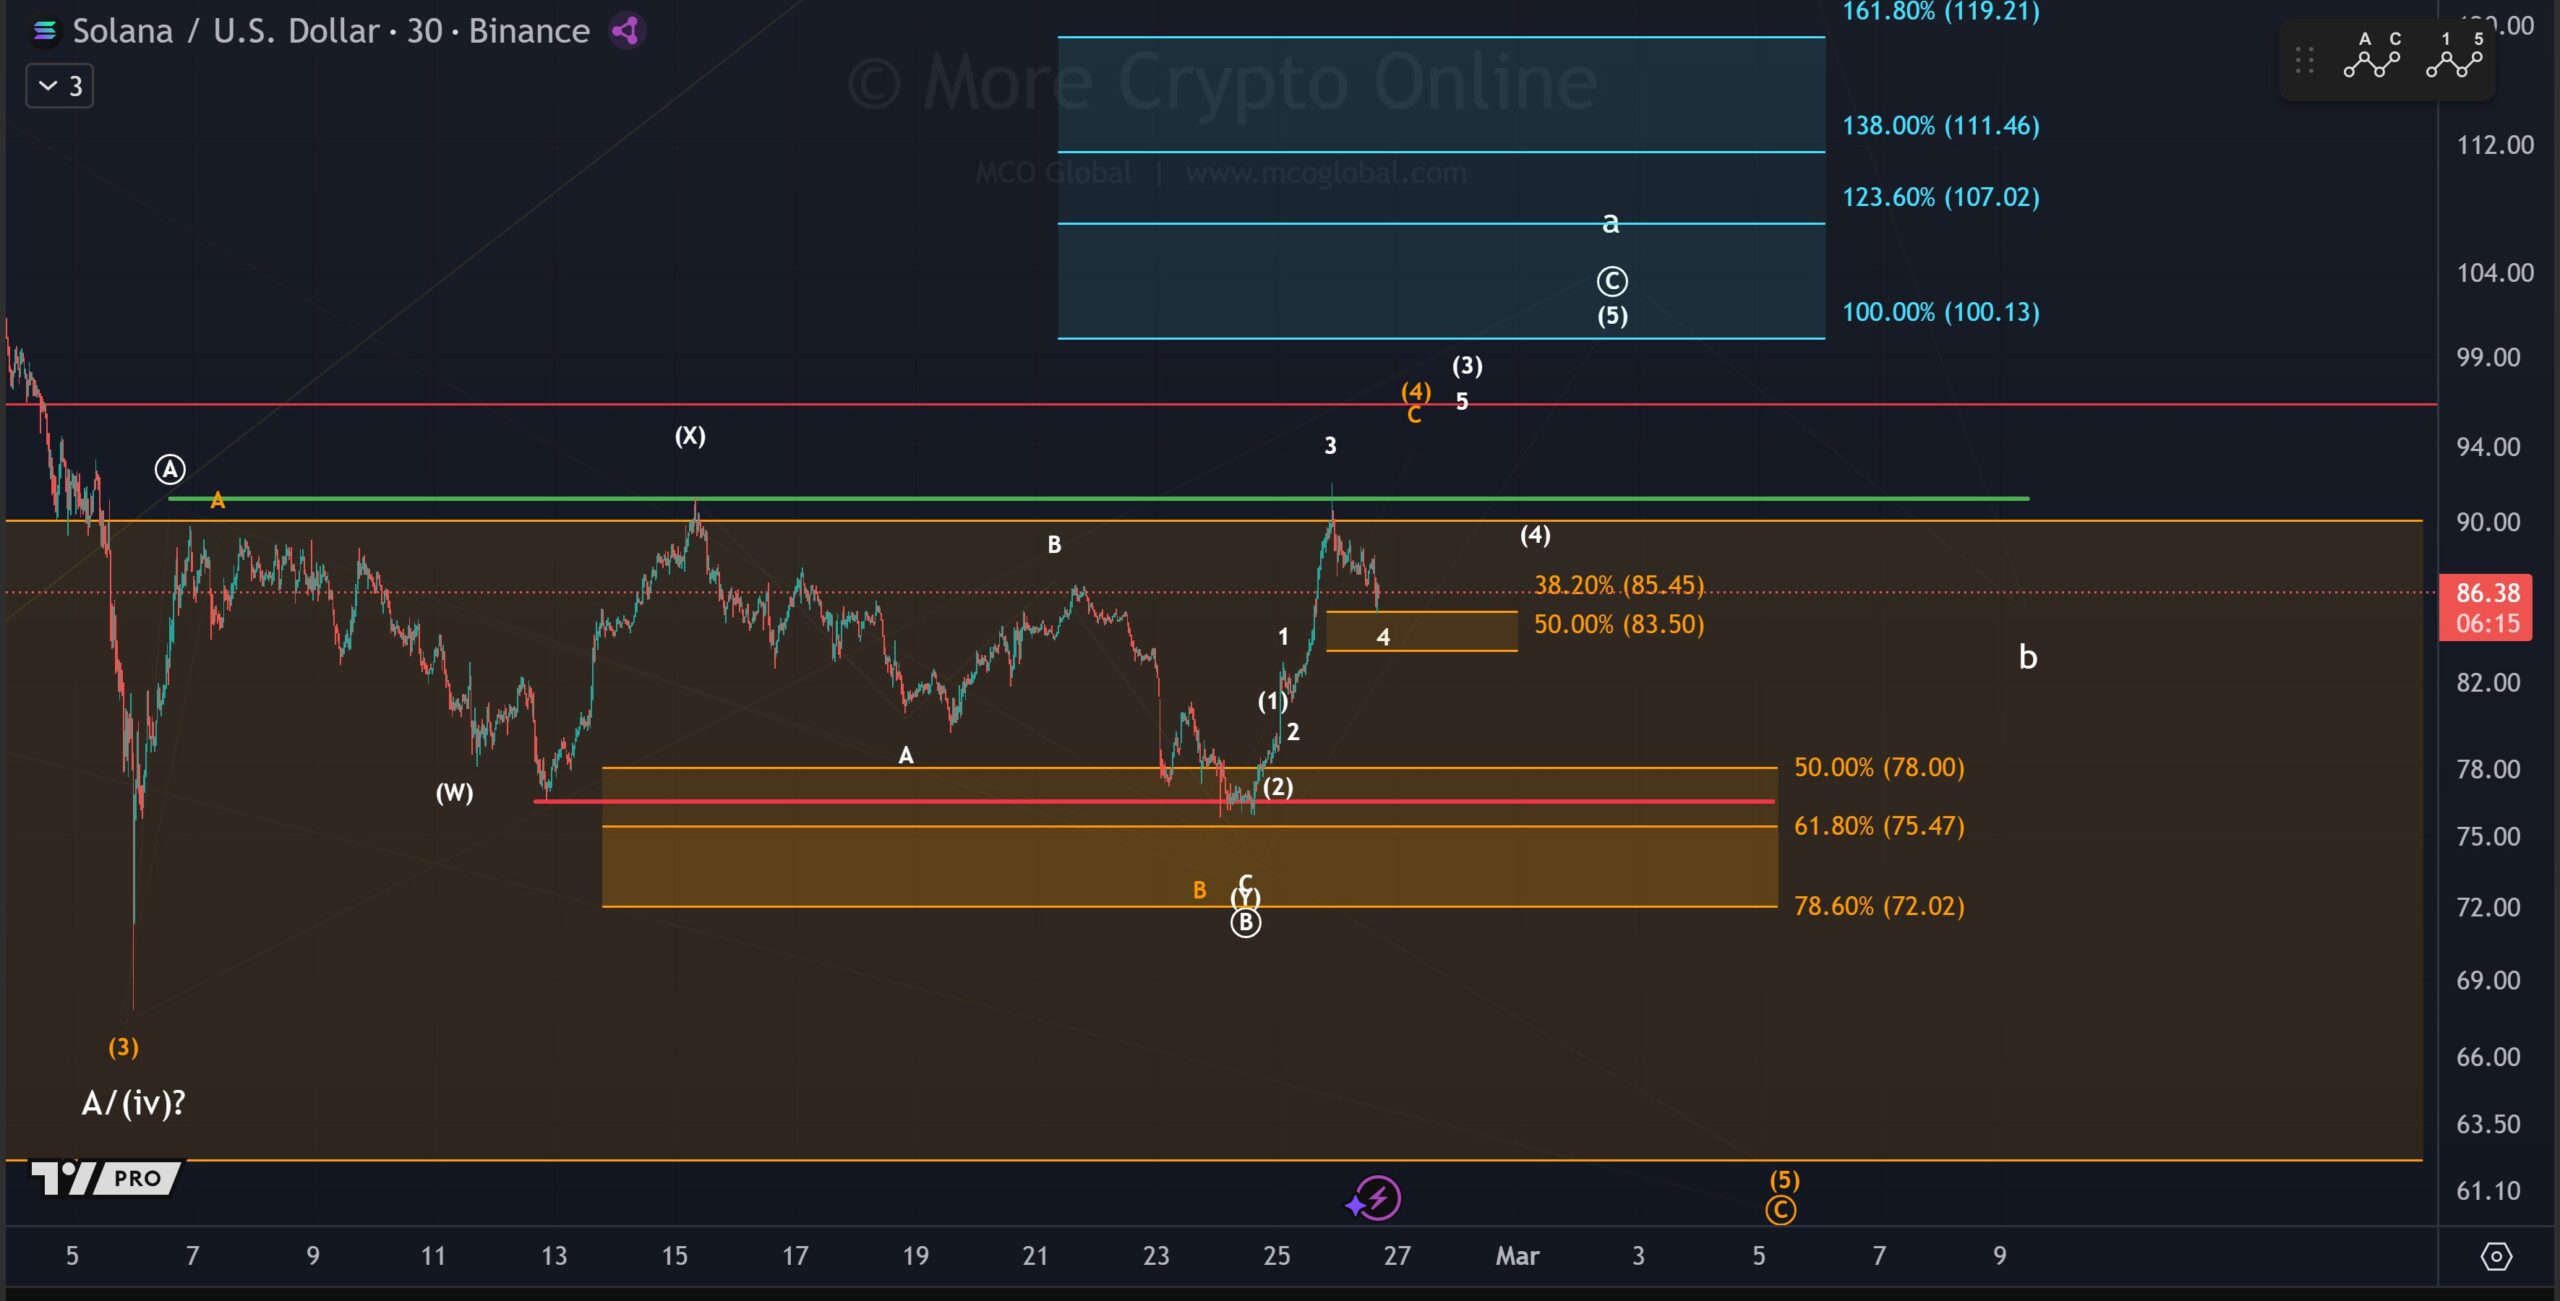Click the A/(iv)? text annotation
The height and width of the screenshot is (1301, 2560).
[133, 1103]
